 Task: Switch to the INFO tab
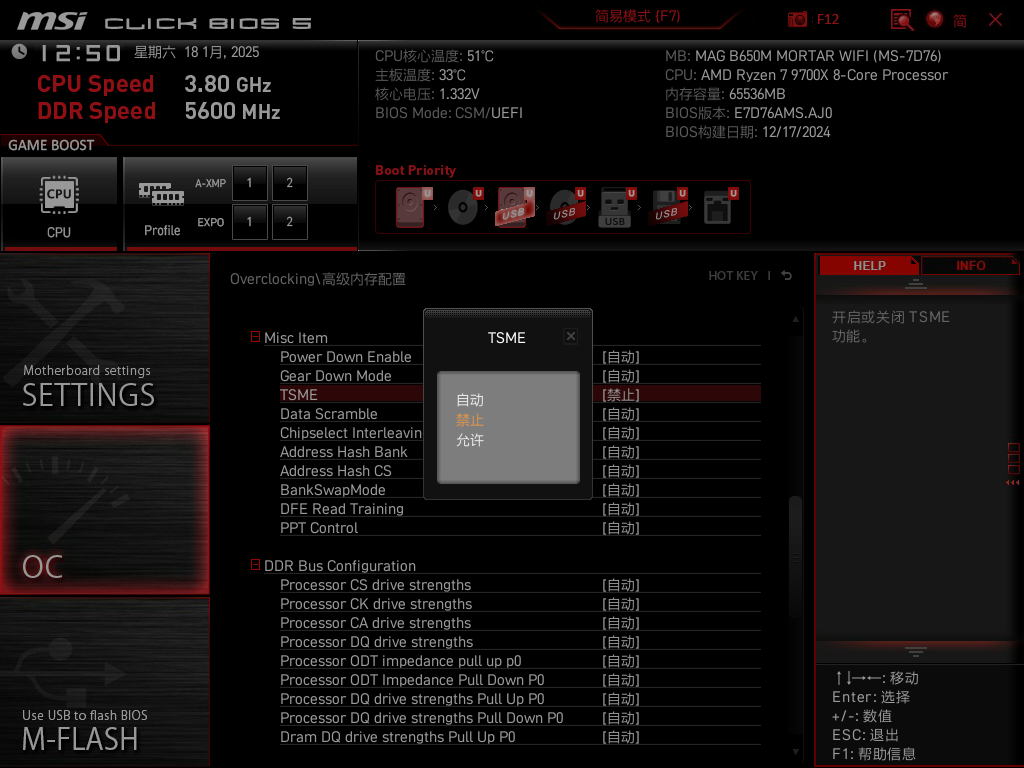tap(970, 266)
